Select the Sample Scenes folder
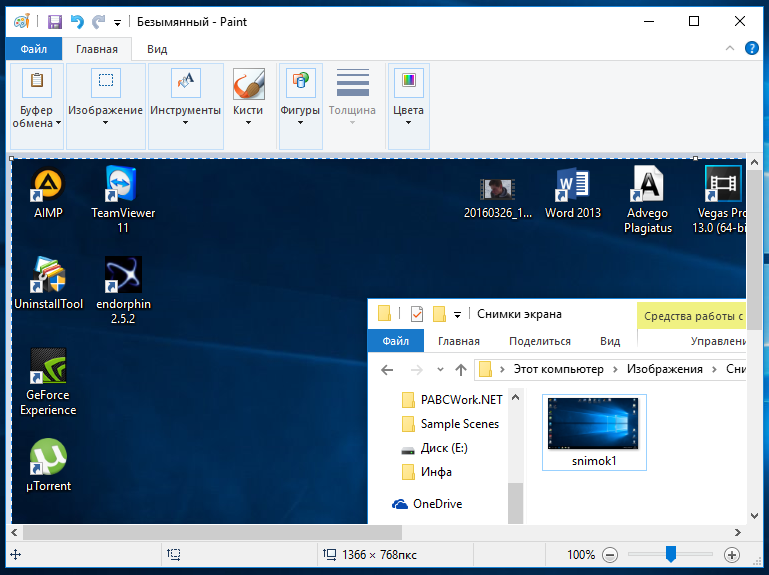The image size is (769, 575). coord(450,424)
